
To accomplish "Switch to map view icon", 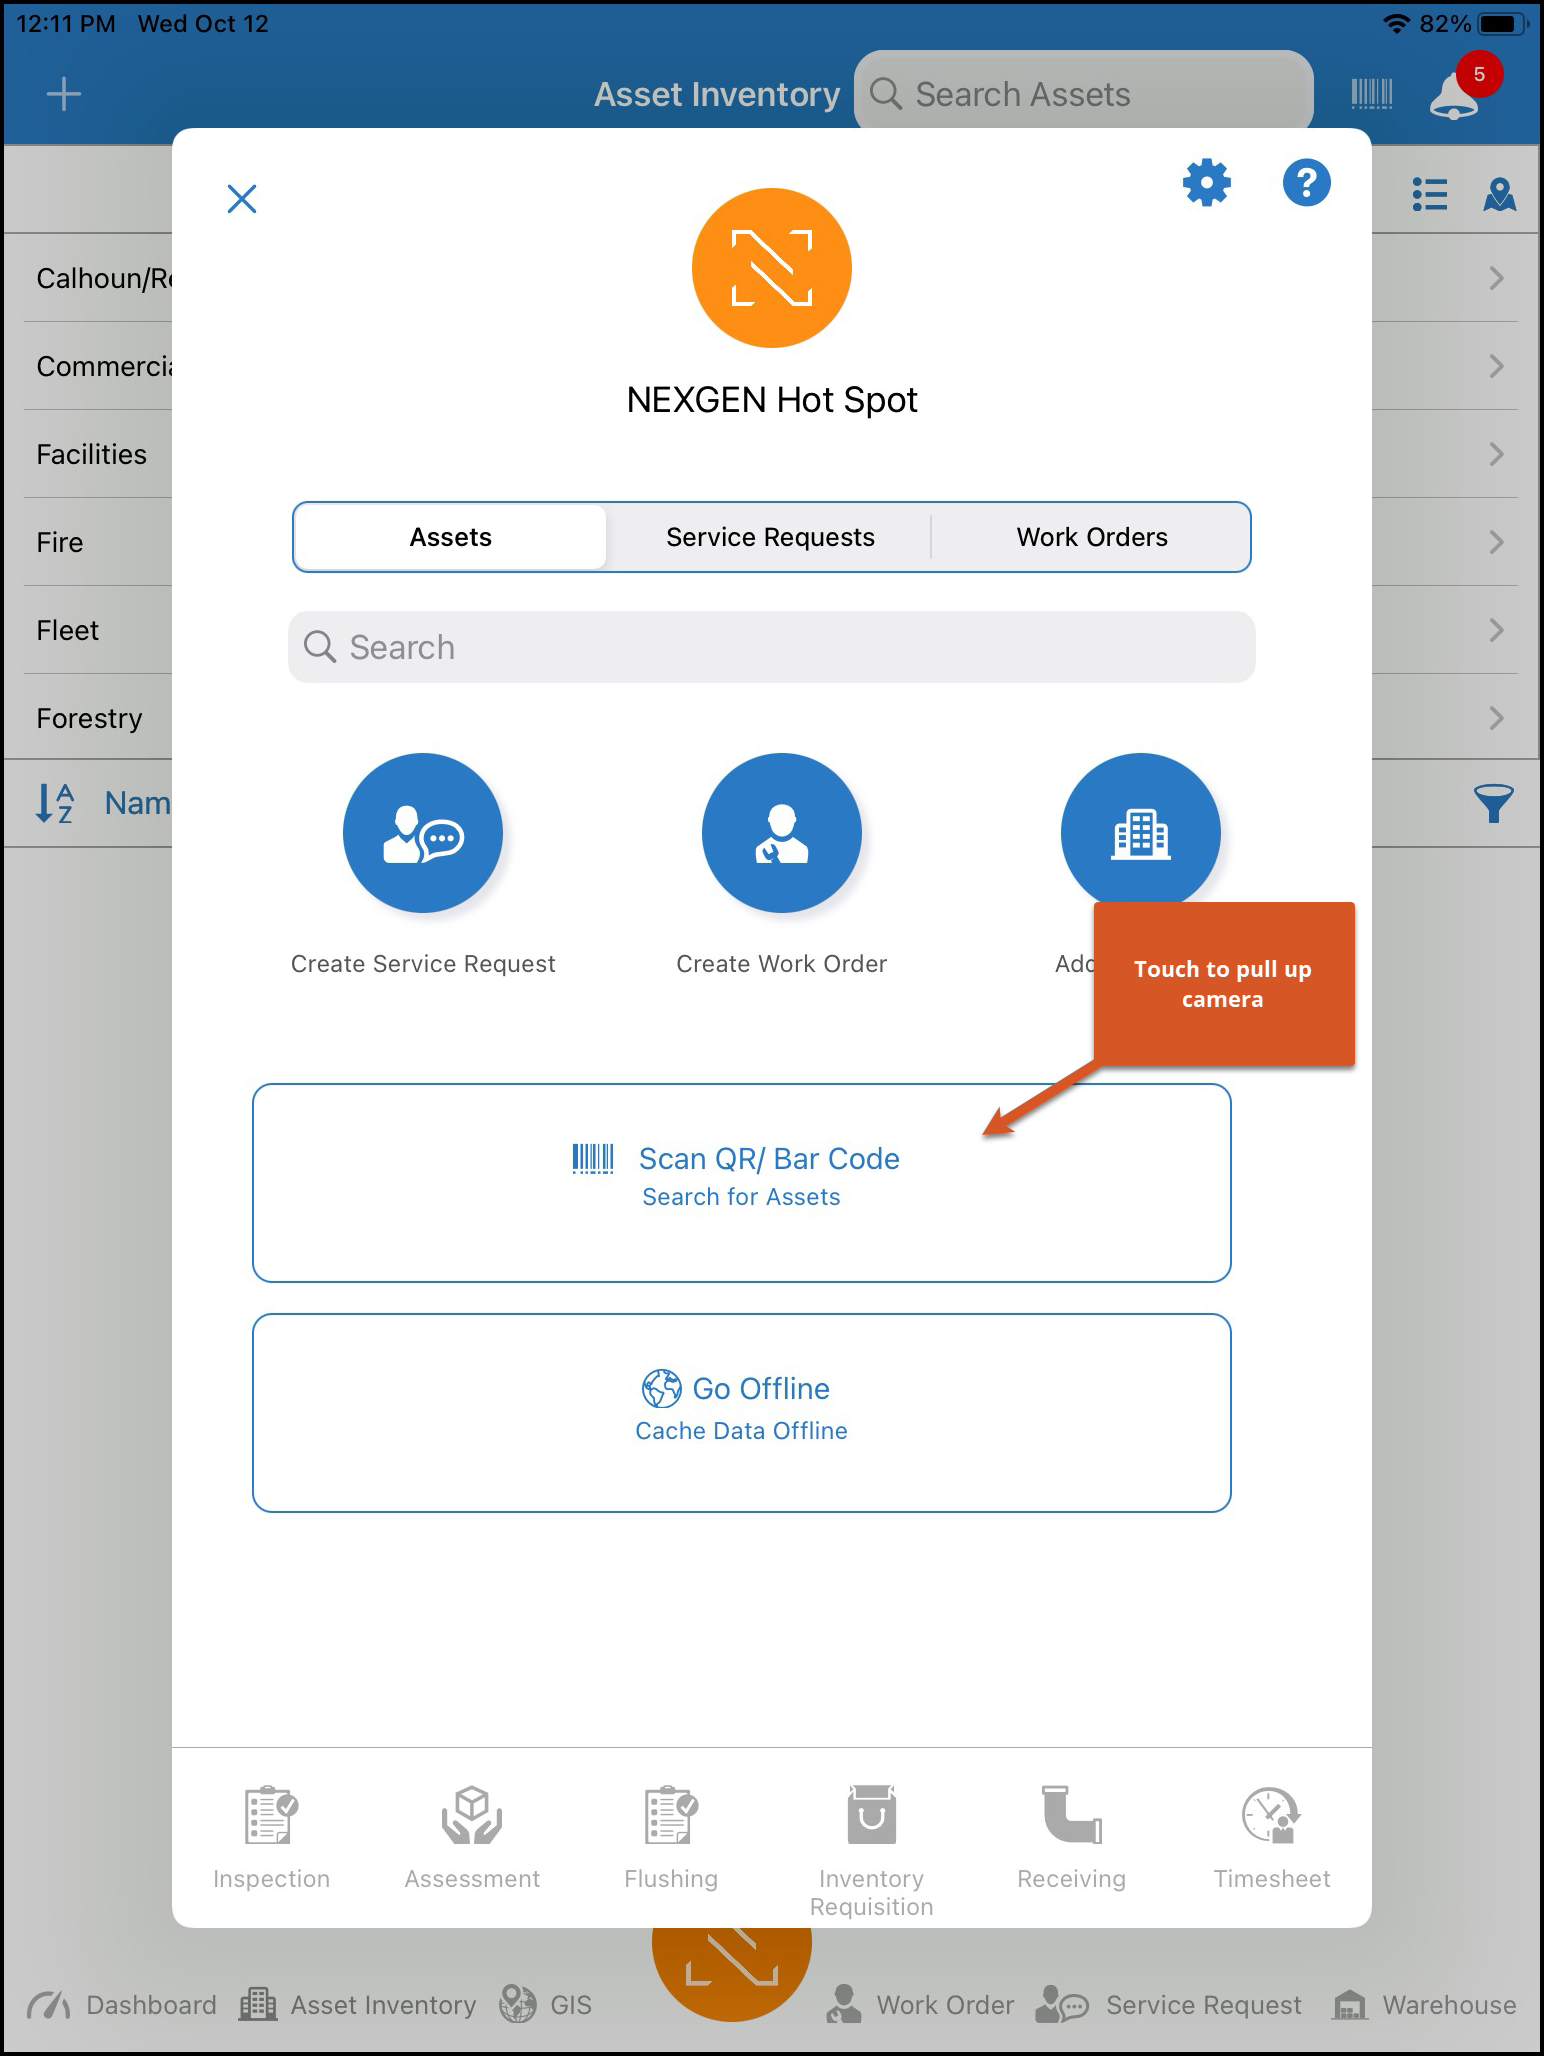I will tap(1499, 195).
